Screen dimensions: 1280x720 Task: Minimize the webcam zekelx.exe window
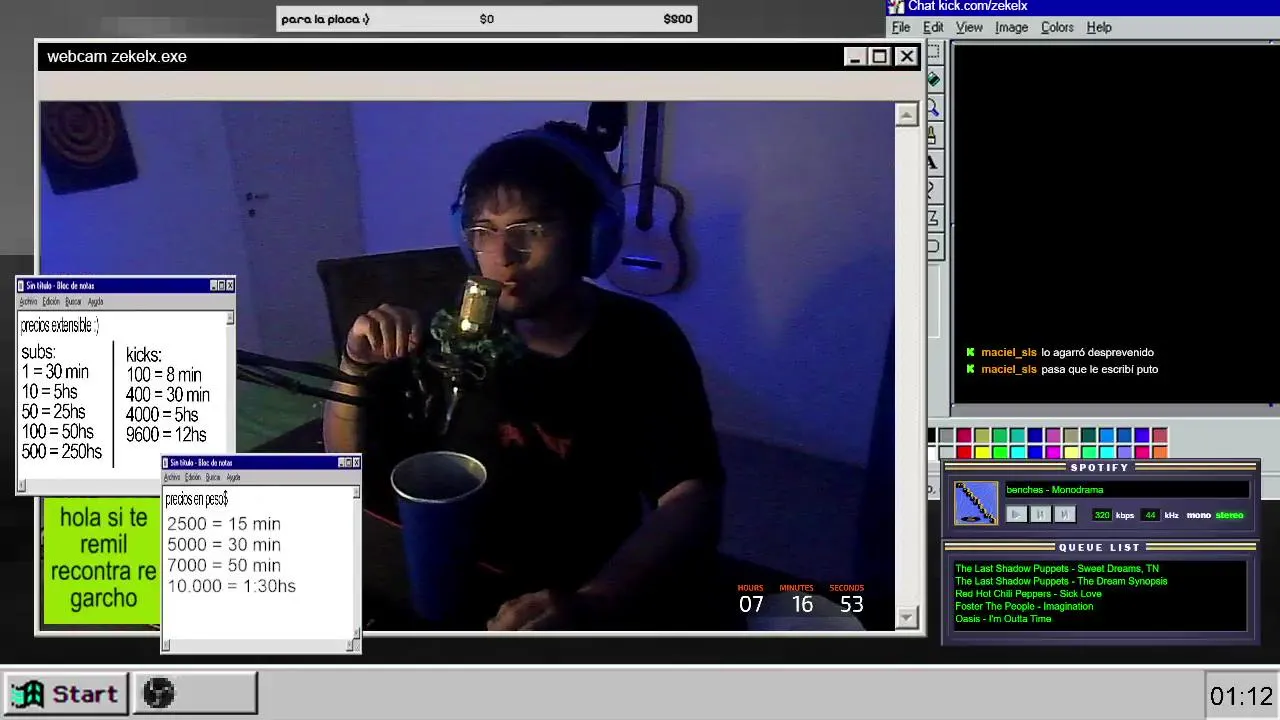854,57
